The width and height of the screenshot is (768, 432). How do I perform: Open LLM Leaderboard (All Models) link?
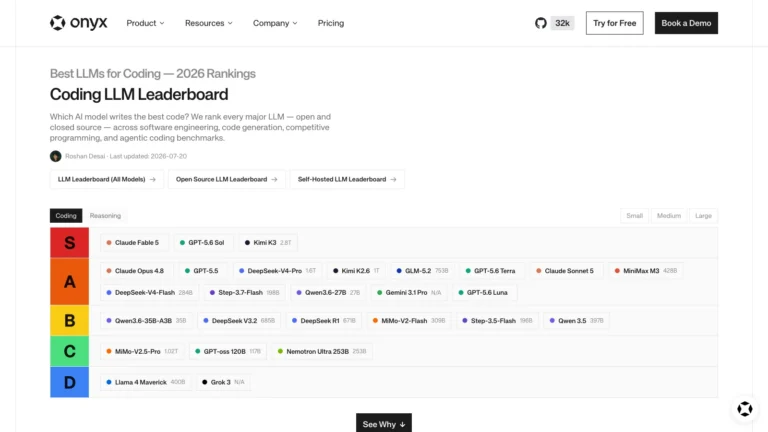[107, 179]
